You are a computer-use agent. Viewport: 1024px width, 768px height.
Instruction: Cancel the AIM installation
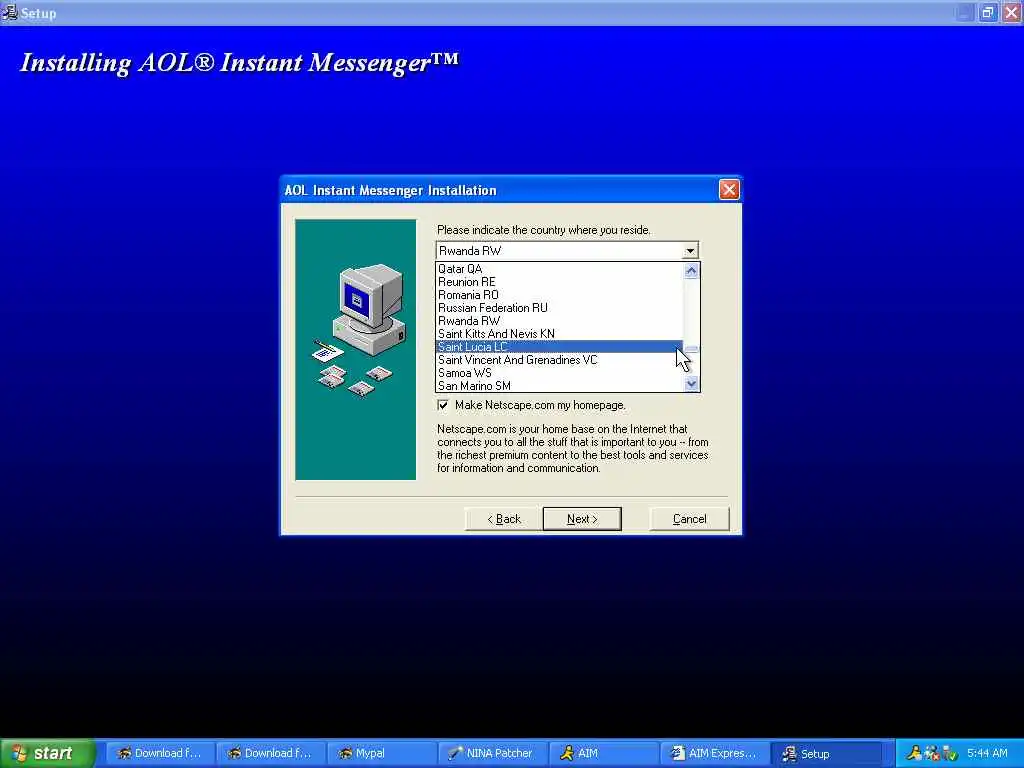click(690, 519)
